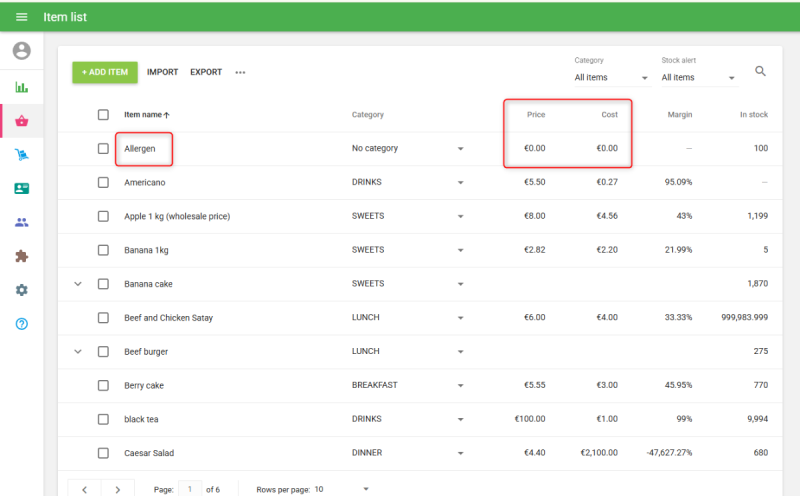Image resolution: width=800 pixels, height=496 pixels.
Task: Open the settings gear icon
Action: click(21, 290)
